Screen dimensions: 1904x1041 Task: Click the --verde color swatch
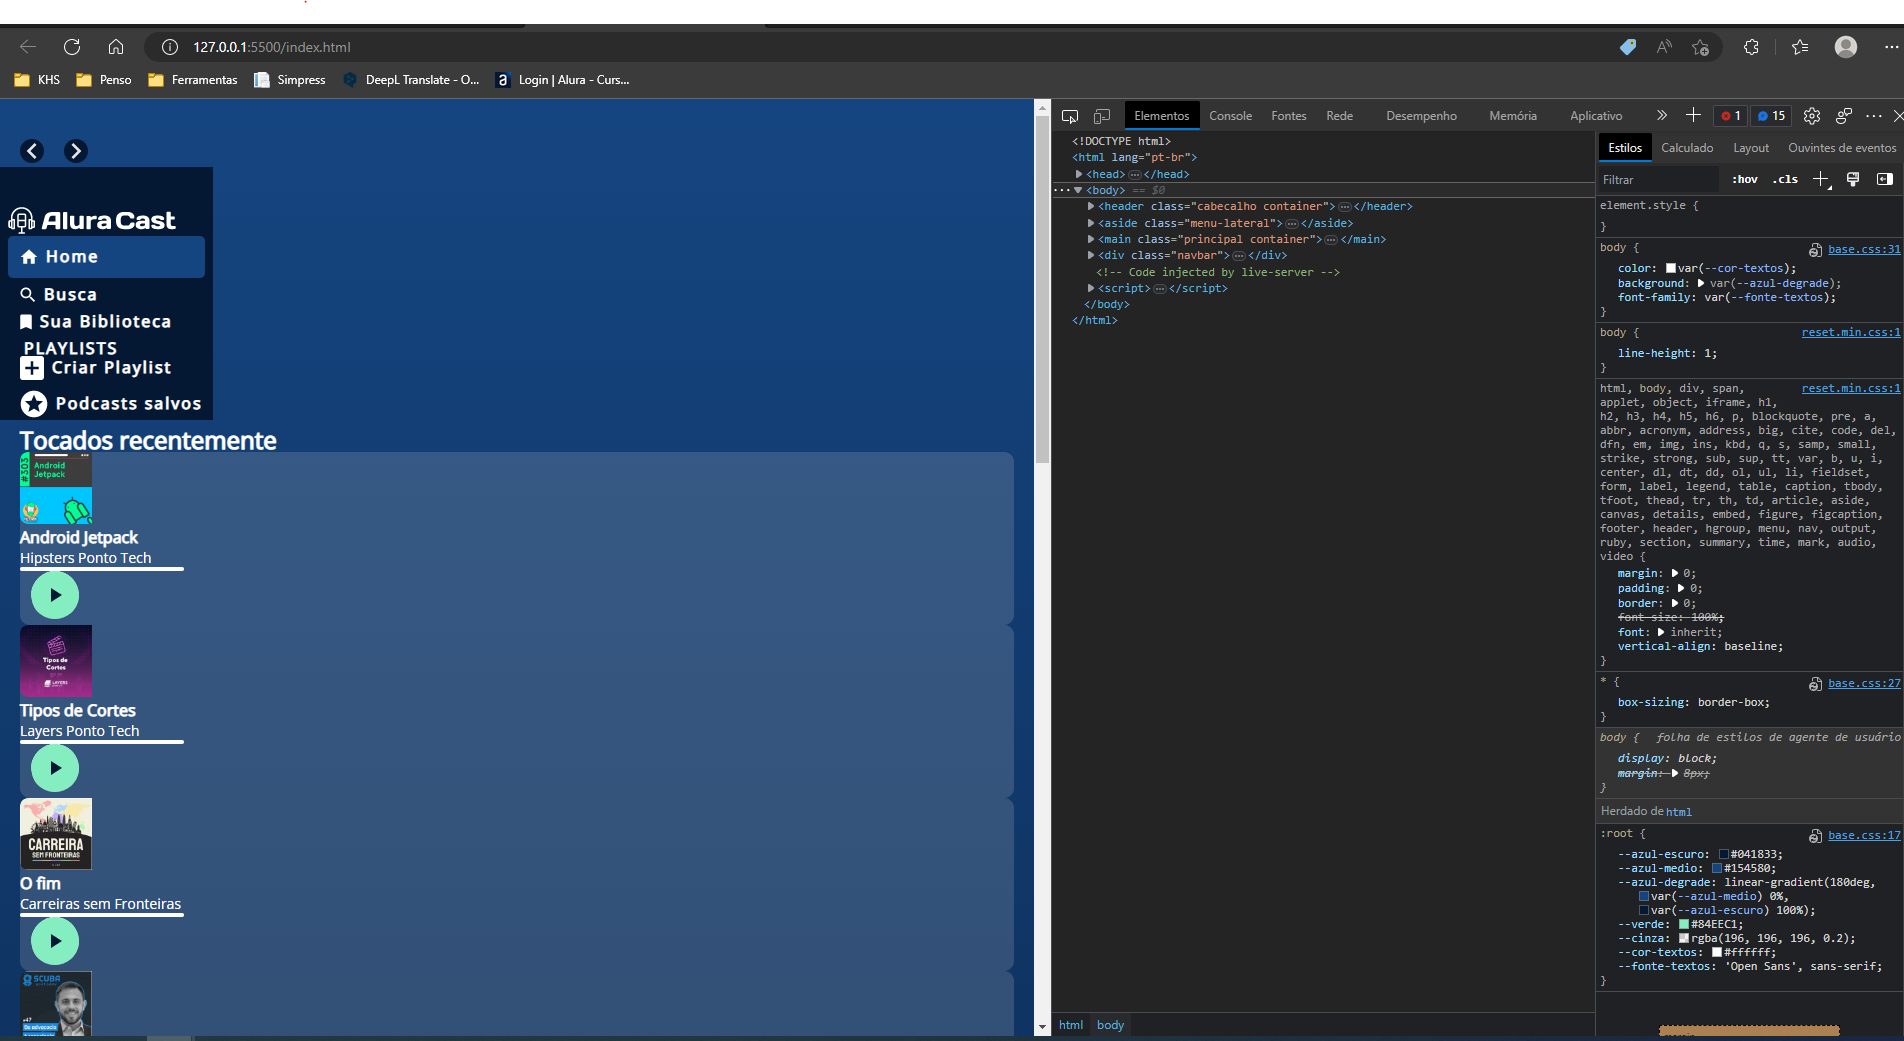pyautogui.click(x=1684, y=924)
